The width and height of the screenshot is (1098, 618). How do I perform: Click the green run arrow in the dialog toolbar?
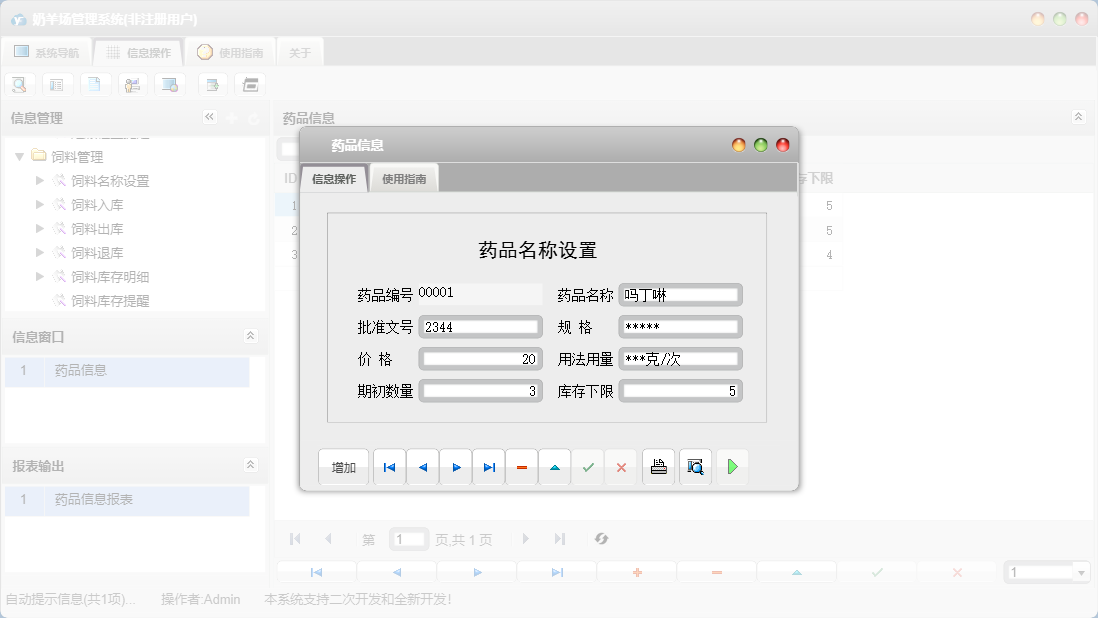click(732, 466)
